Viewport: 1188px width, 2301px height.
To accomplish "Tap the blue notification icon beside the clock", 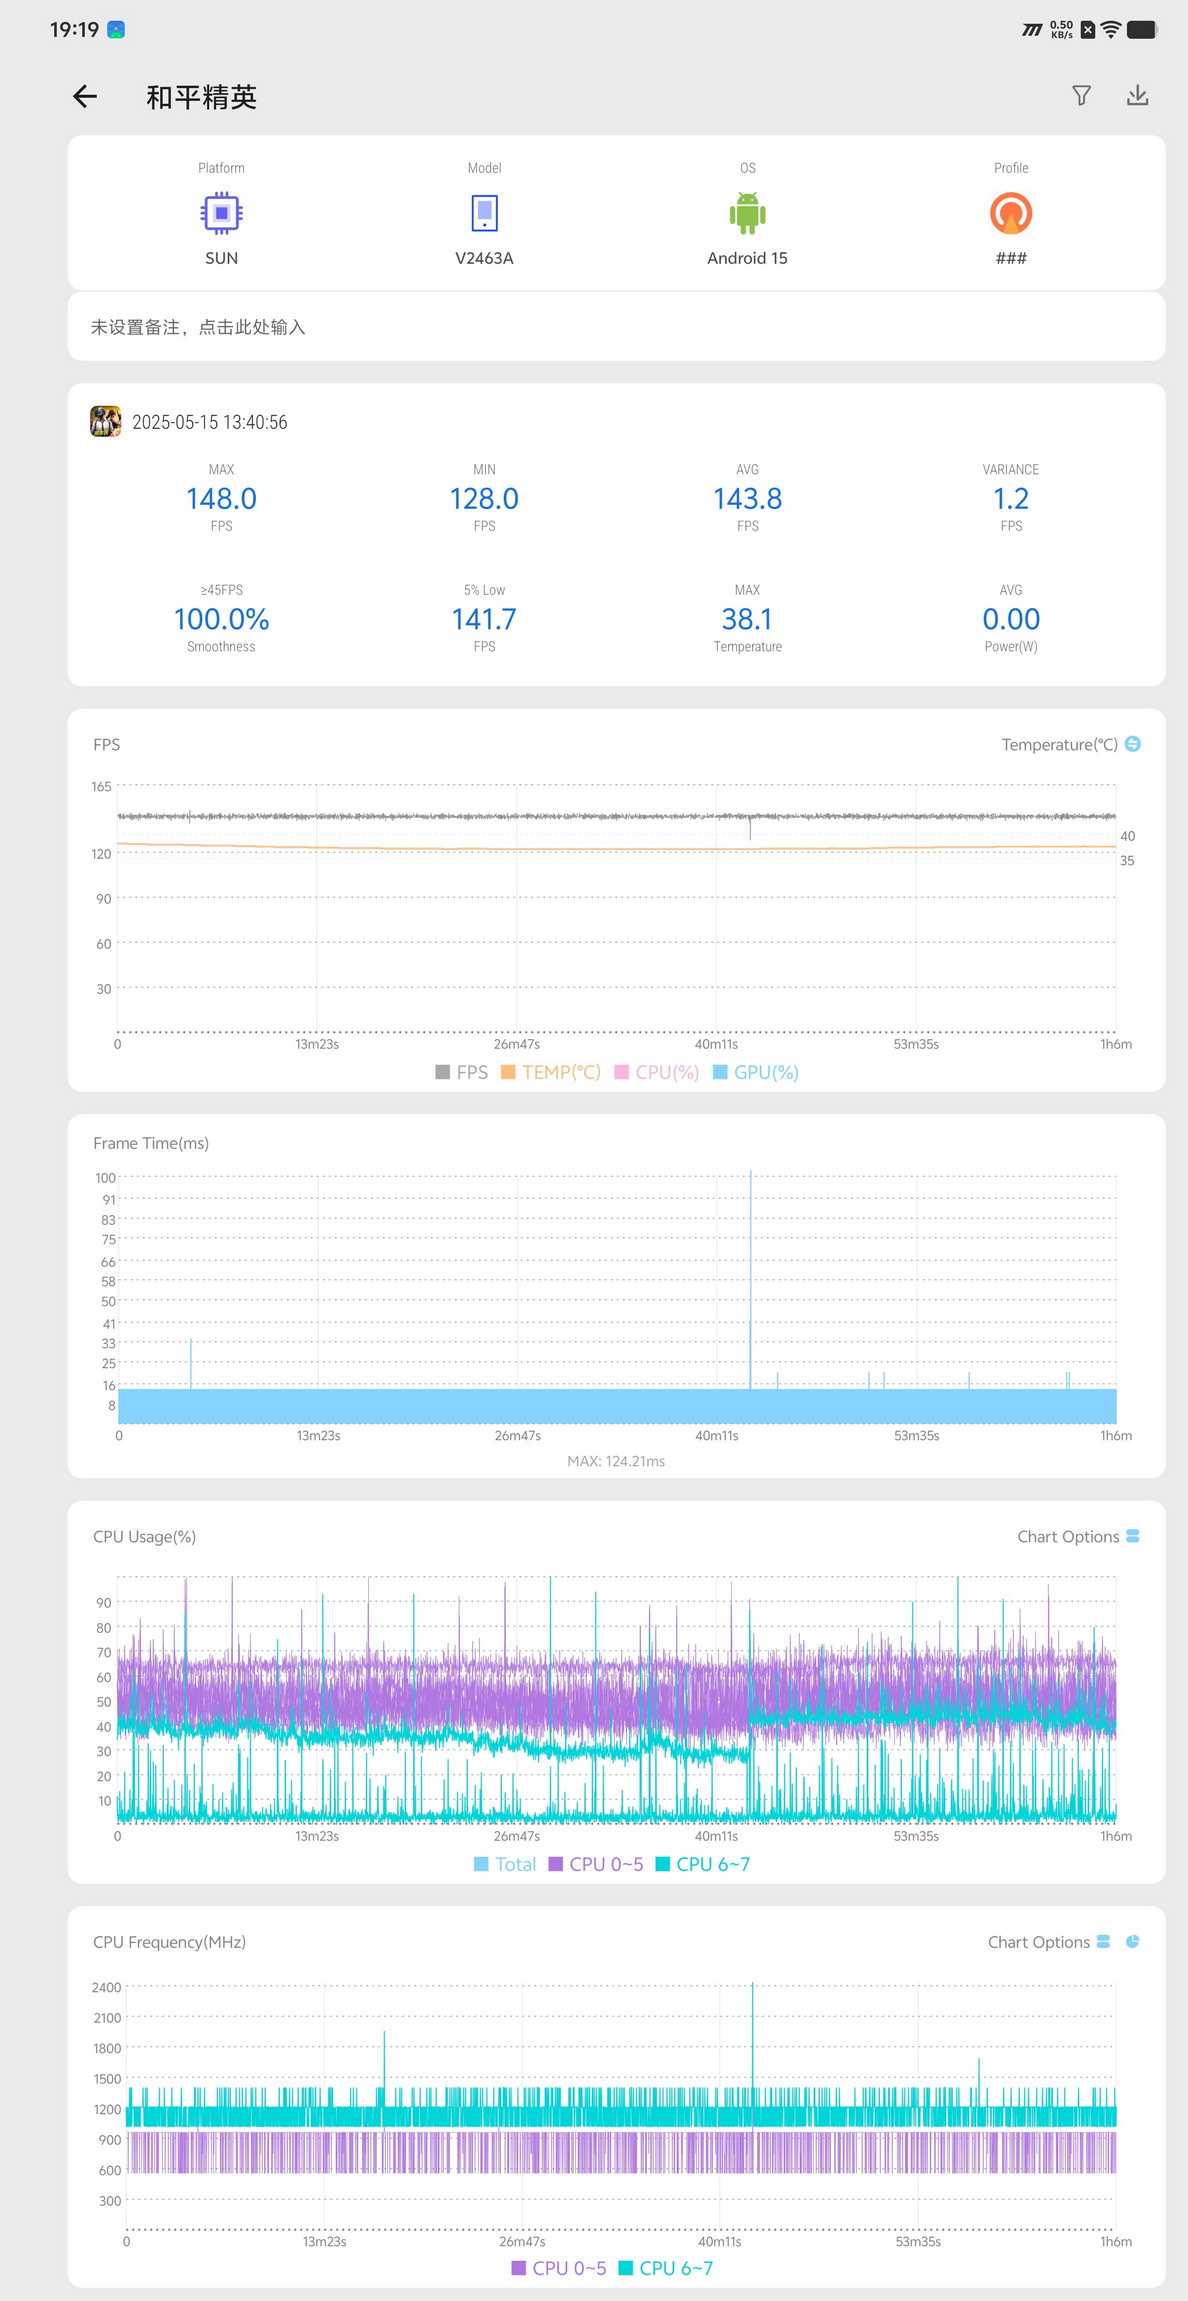I will pyautogui.click(x=116, y=29).
